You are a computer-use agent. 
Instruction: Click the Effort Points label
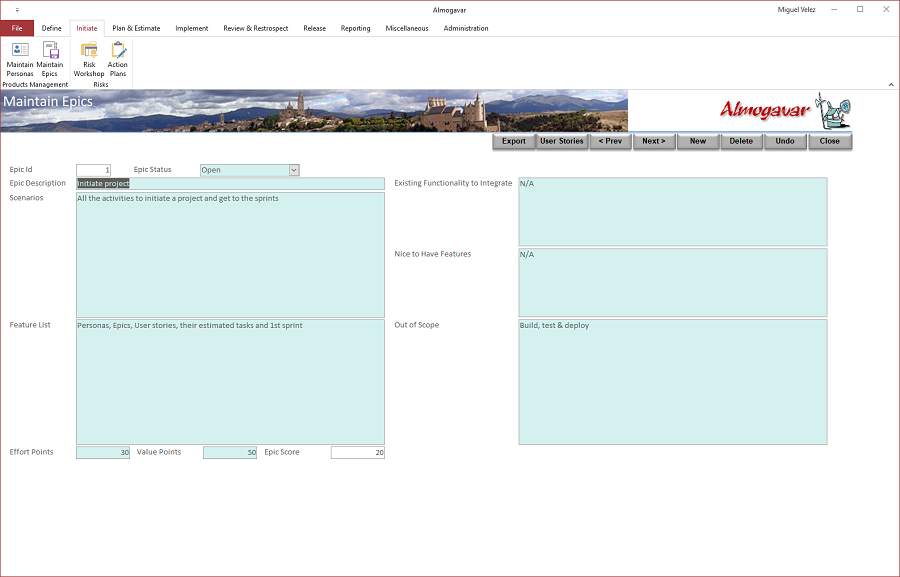click(x=32, y=452)
